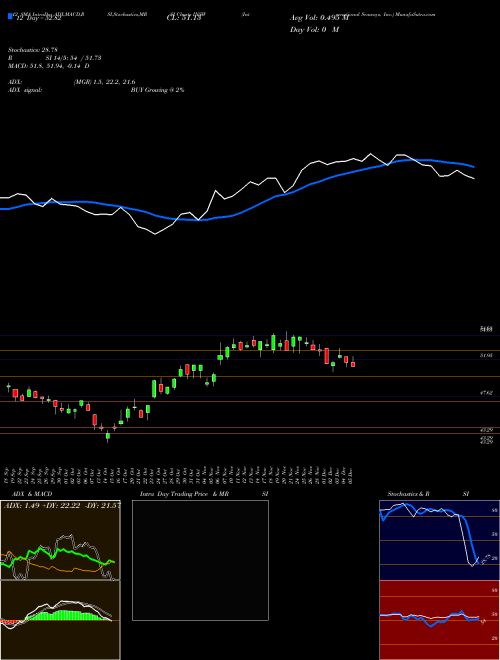The image size is (500, 660).
Task: Click the 'Stochastics & R' panel title
Action: point(409,494)
